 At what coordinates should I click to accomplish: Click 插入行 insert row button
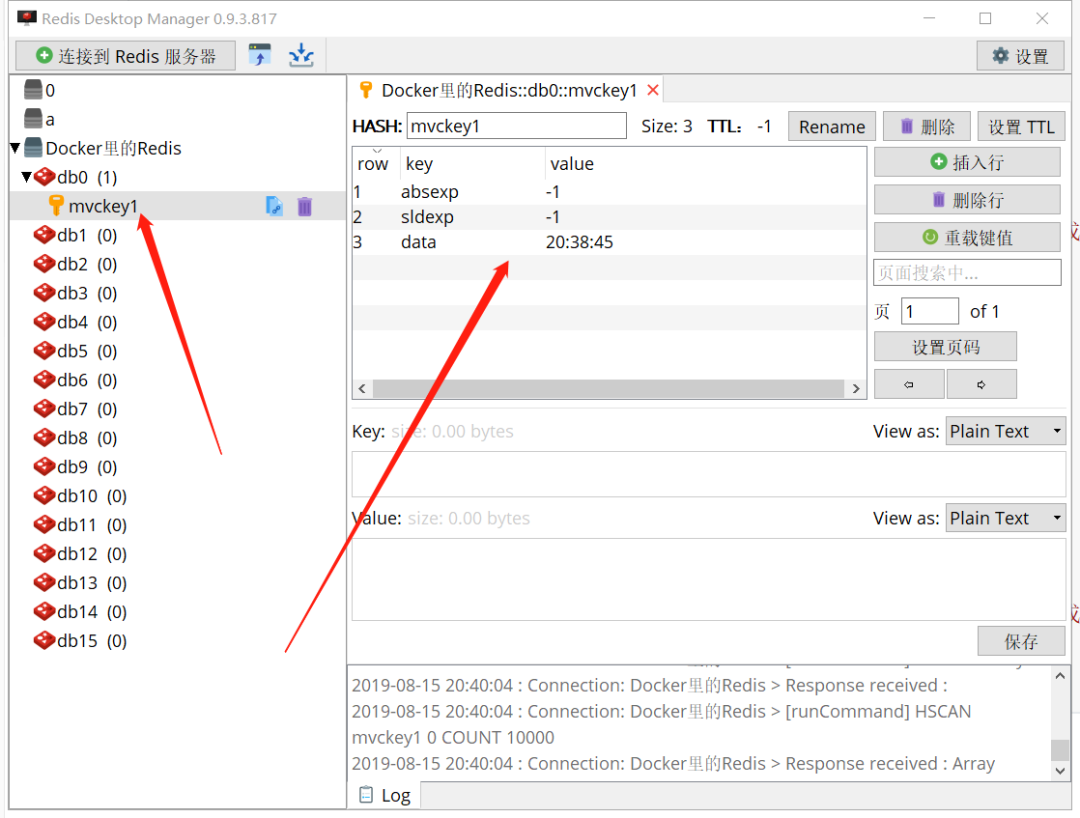967,162
